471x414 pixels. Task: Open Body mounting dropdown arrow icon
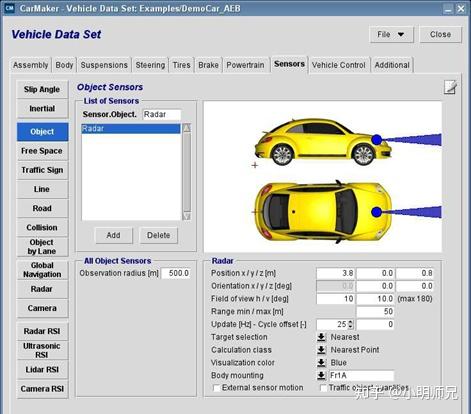coord(321,375)
